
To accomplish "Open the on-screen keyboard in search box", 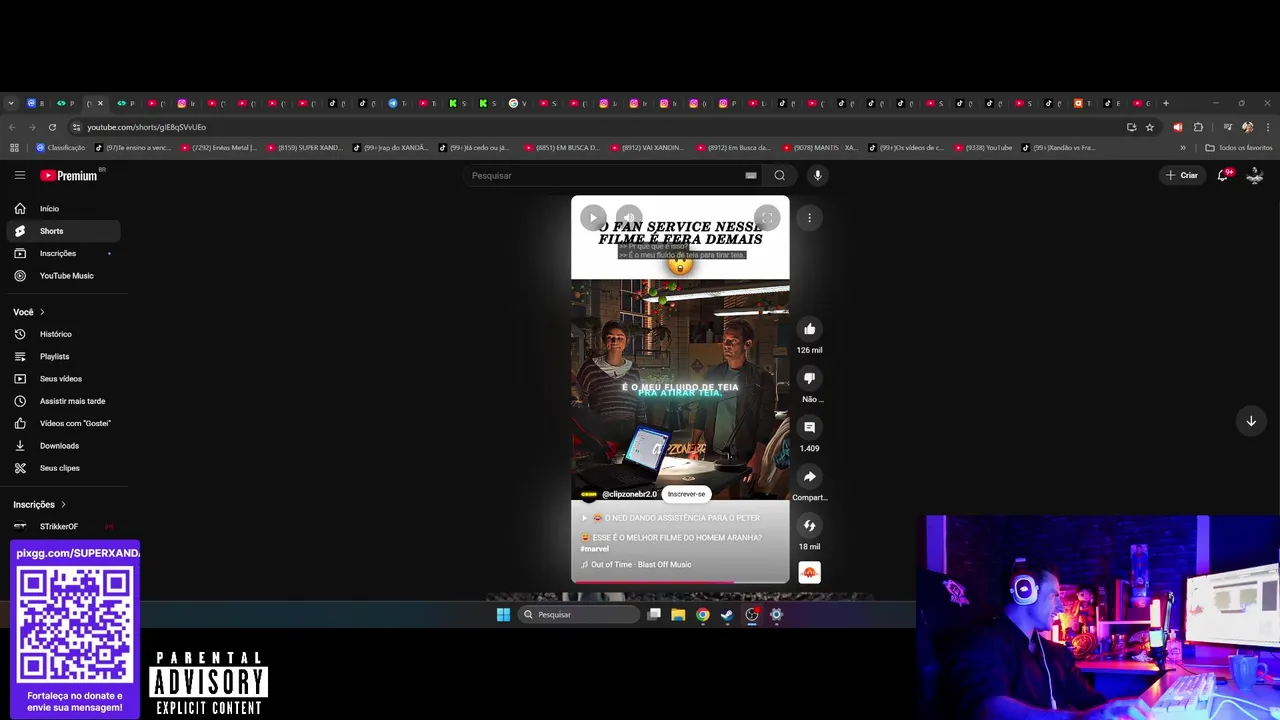I will tap(751, 175).
